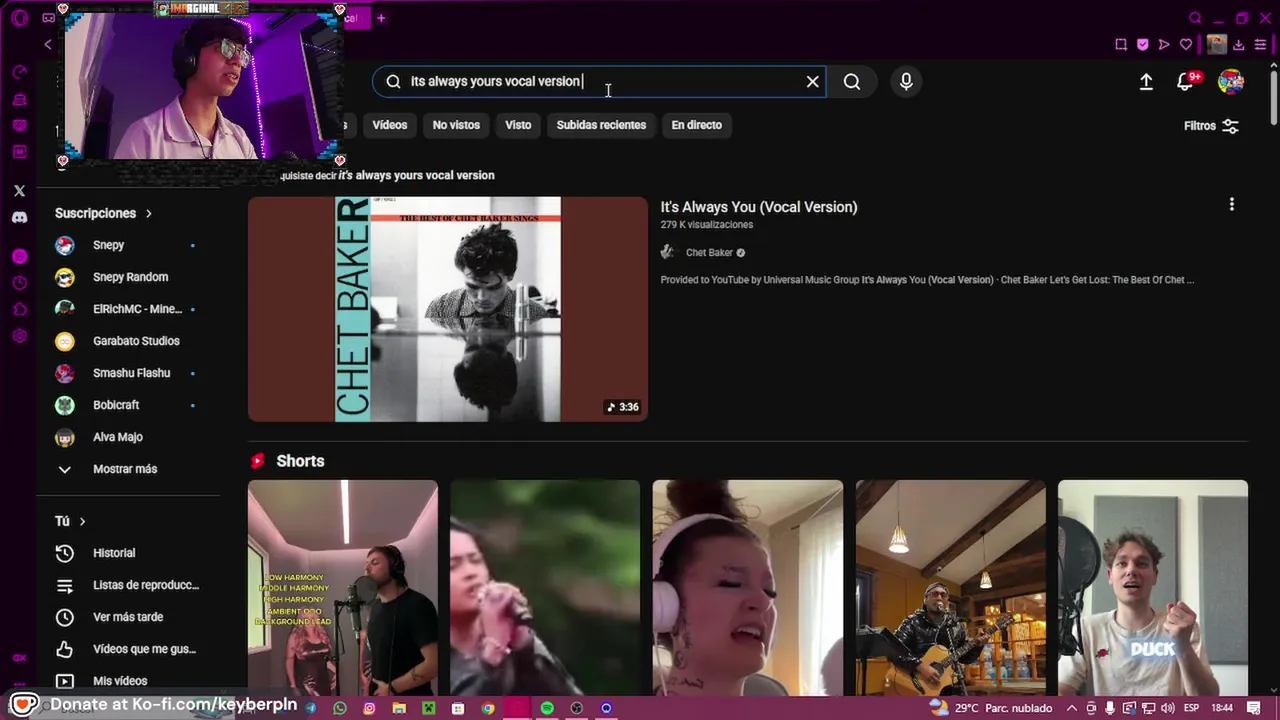Start voice search with the microphone icon
The height and width of the screenshot is (720, 1280).
tap(906, 82)
